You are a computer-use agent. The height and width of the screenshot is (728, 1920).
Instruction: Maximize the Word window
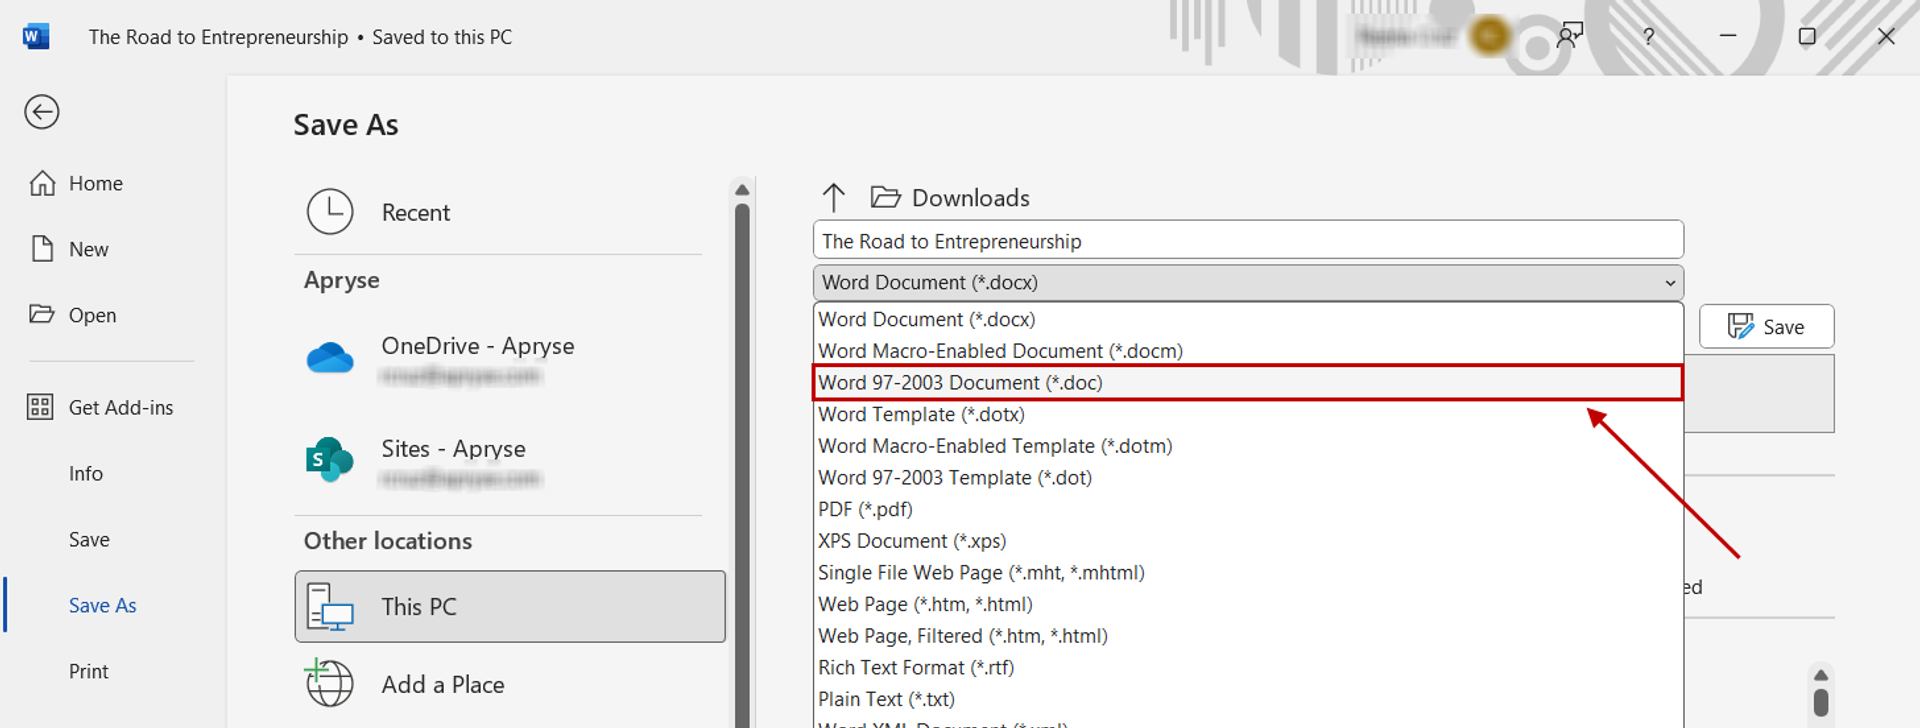coord(1807,36)
